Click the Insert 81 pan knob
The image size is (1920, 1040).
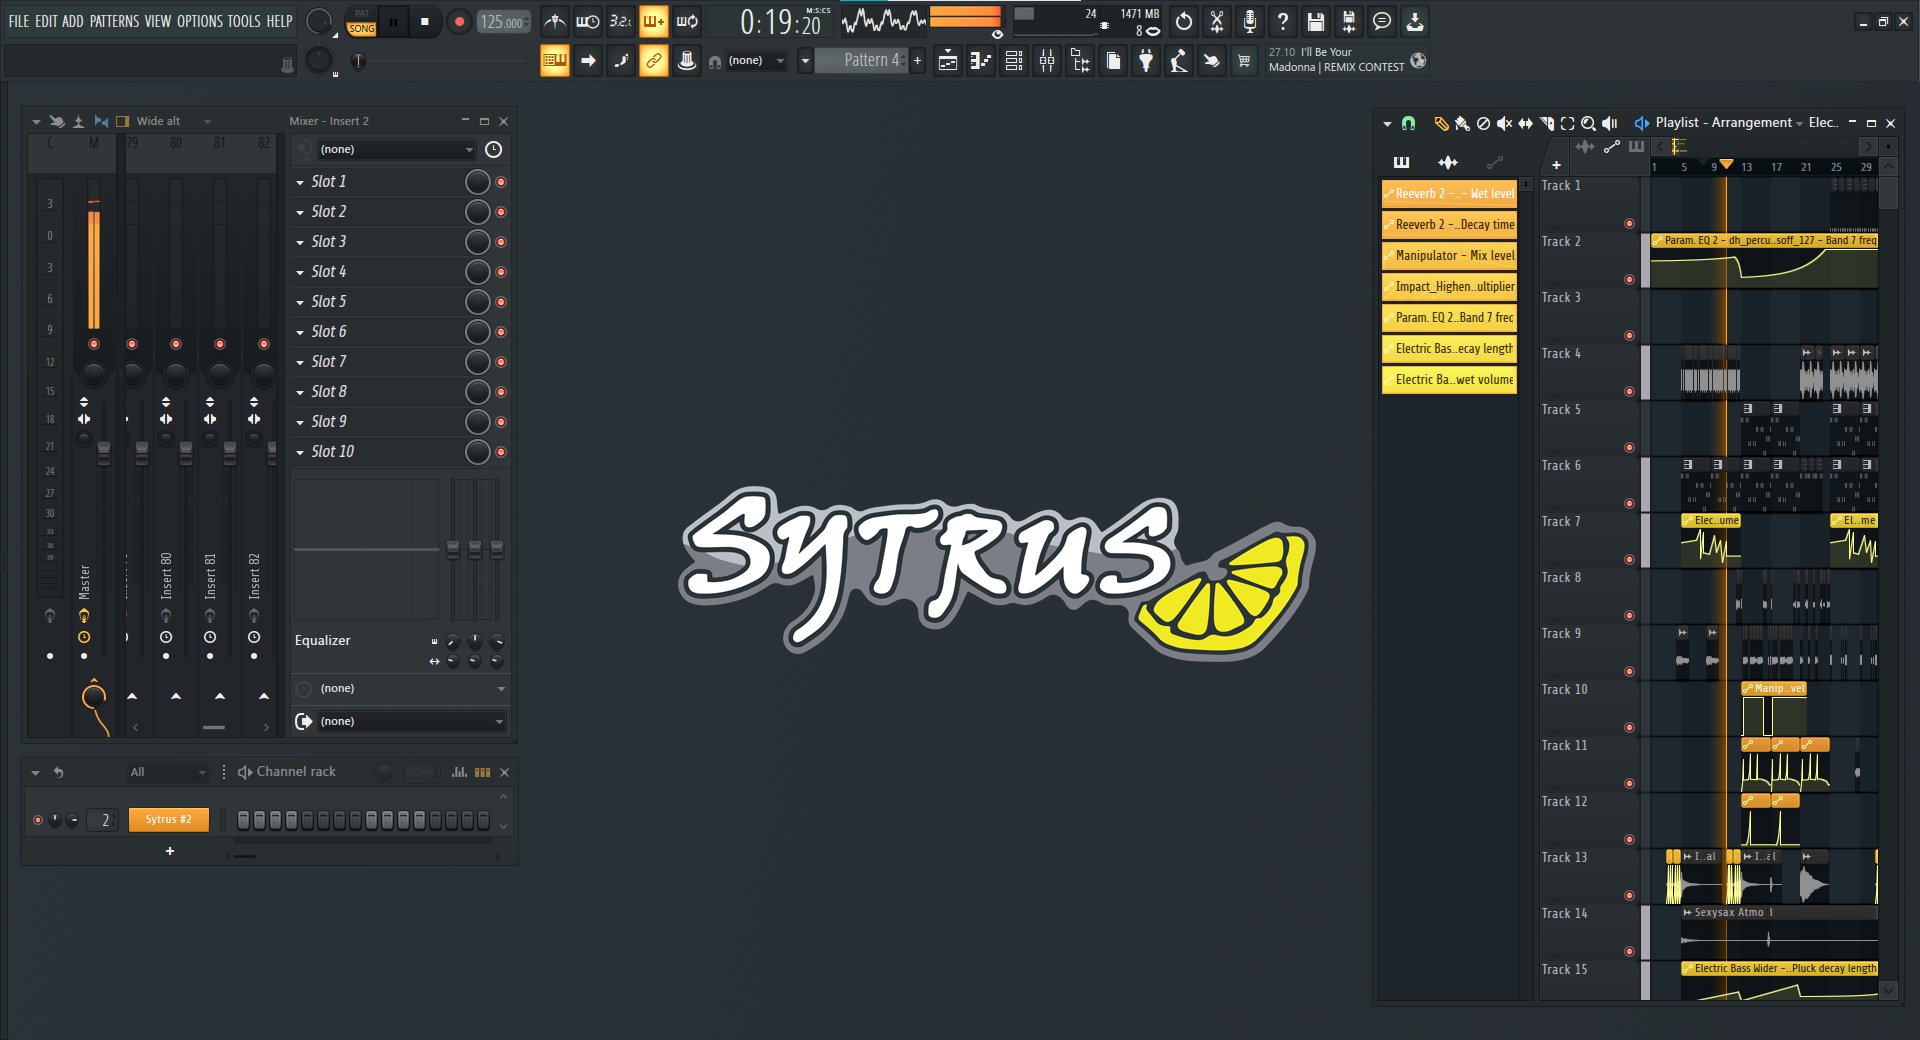[x=220, y=374]
